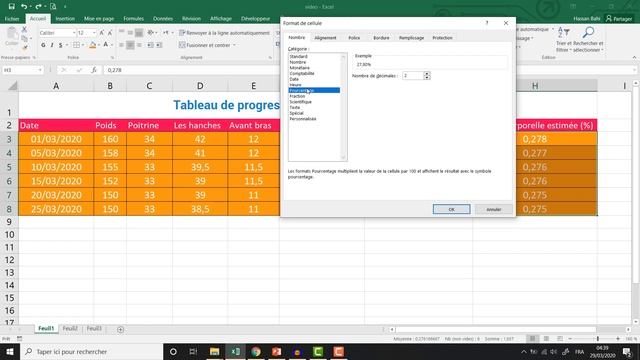This screenshot has width=640, height=360.
Task: Open Trier et filtrer dropdown
Action: 564,39
